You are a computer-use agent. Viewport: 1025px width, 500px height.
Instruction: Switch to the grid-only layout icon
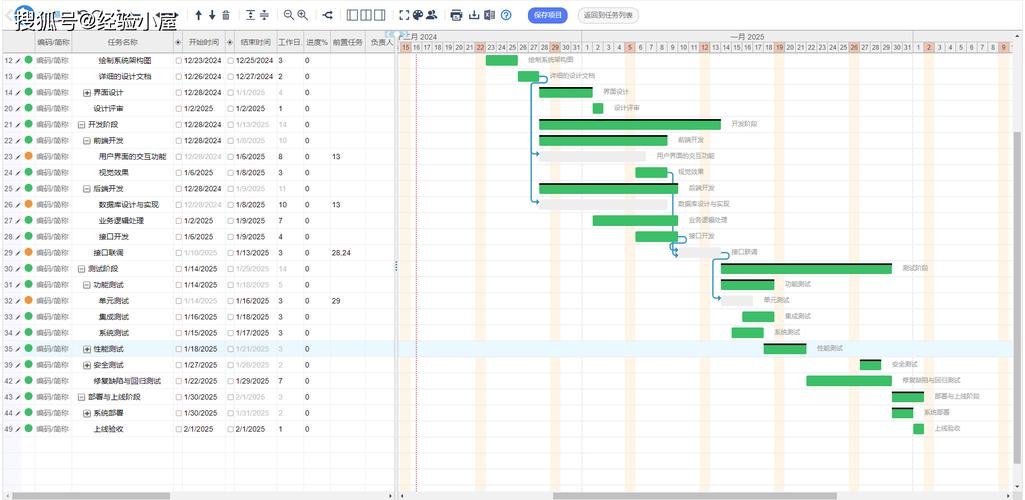[352, 15]
